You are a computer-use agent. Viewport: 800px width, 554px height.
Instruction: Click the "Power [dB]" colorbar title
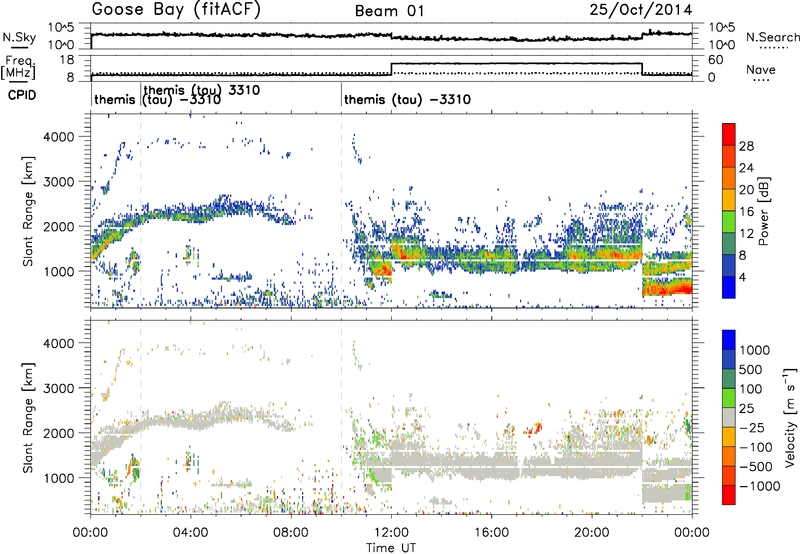tap(763, 211)
